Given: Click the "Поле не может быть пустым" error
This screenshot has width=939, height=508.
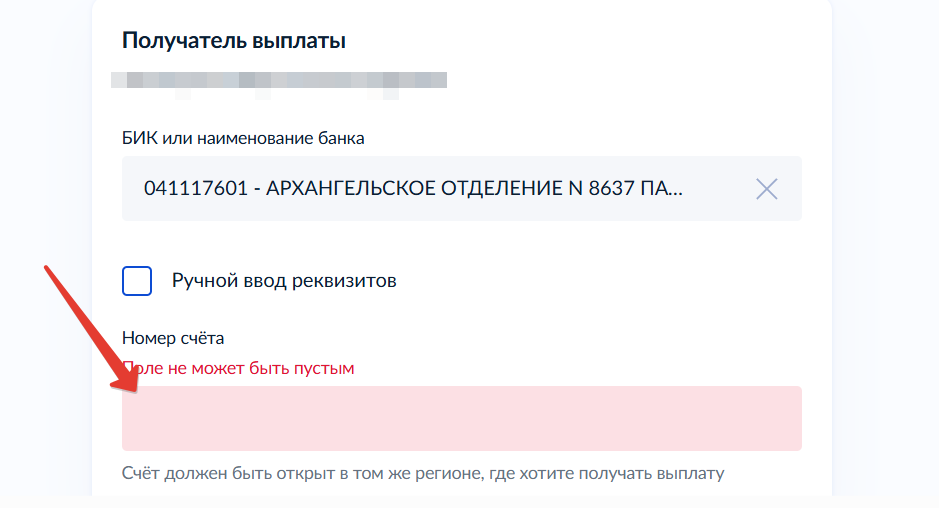Looking at the screenshot, I should click(238, 368).
